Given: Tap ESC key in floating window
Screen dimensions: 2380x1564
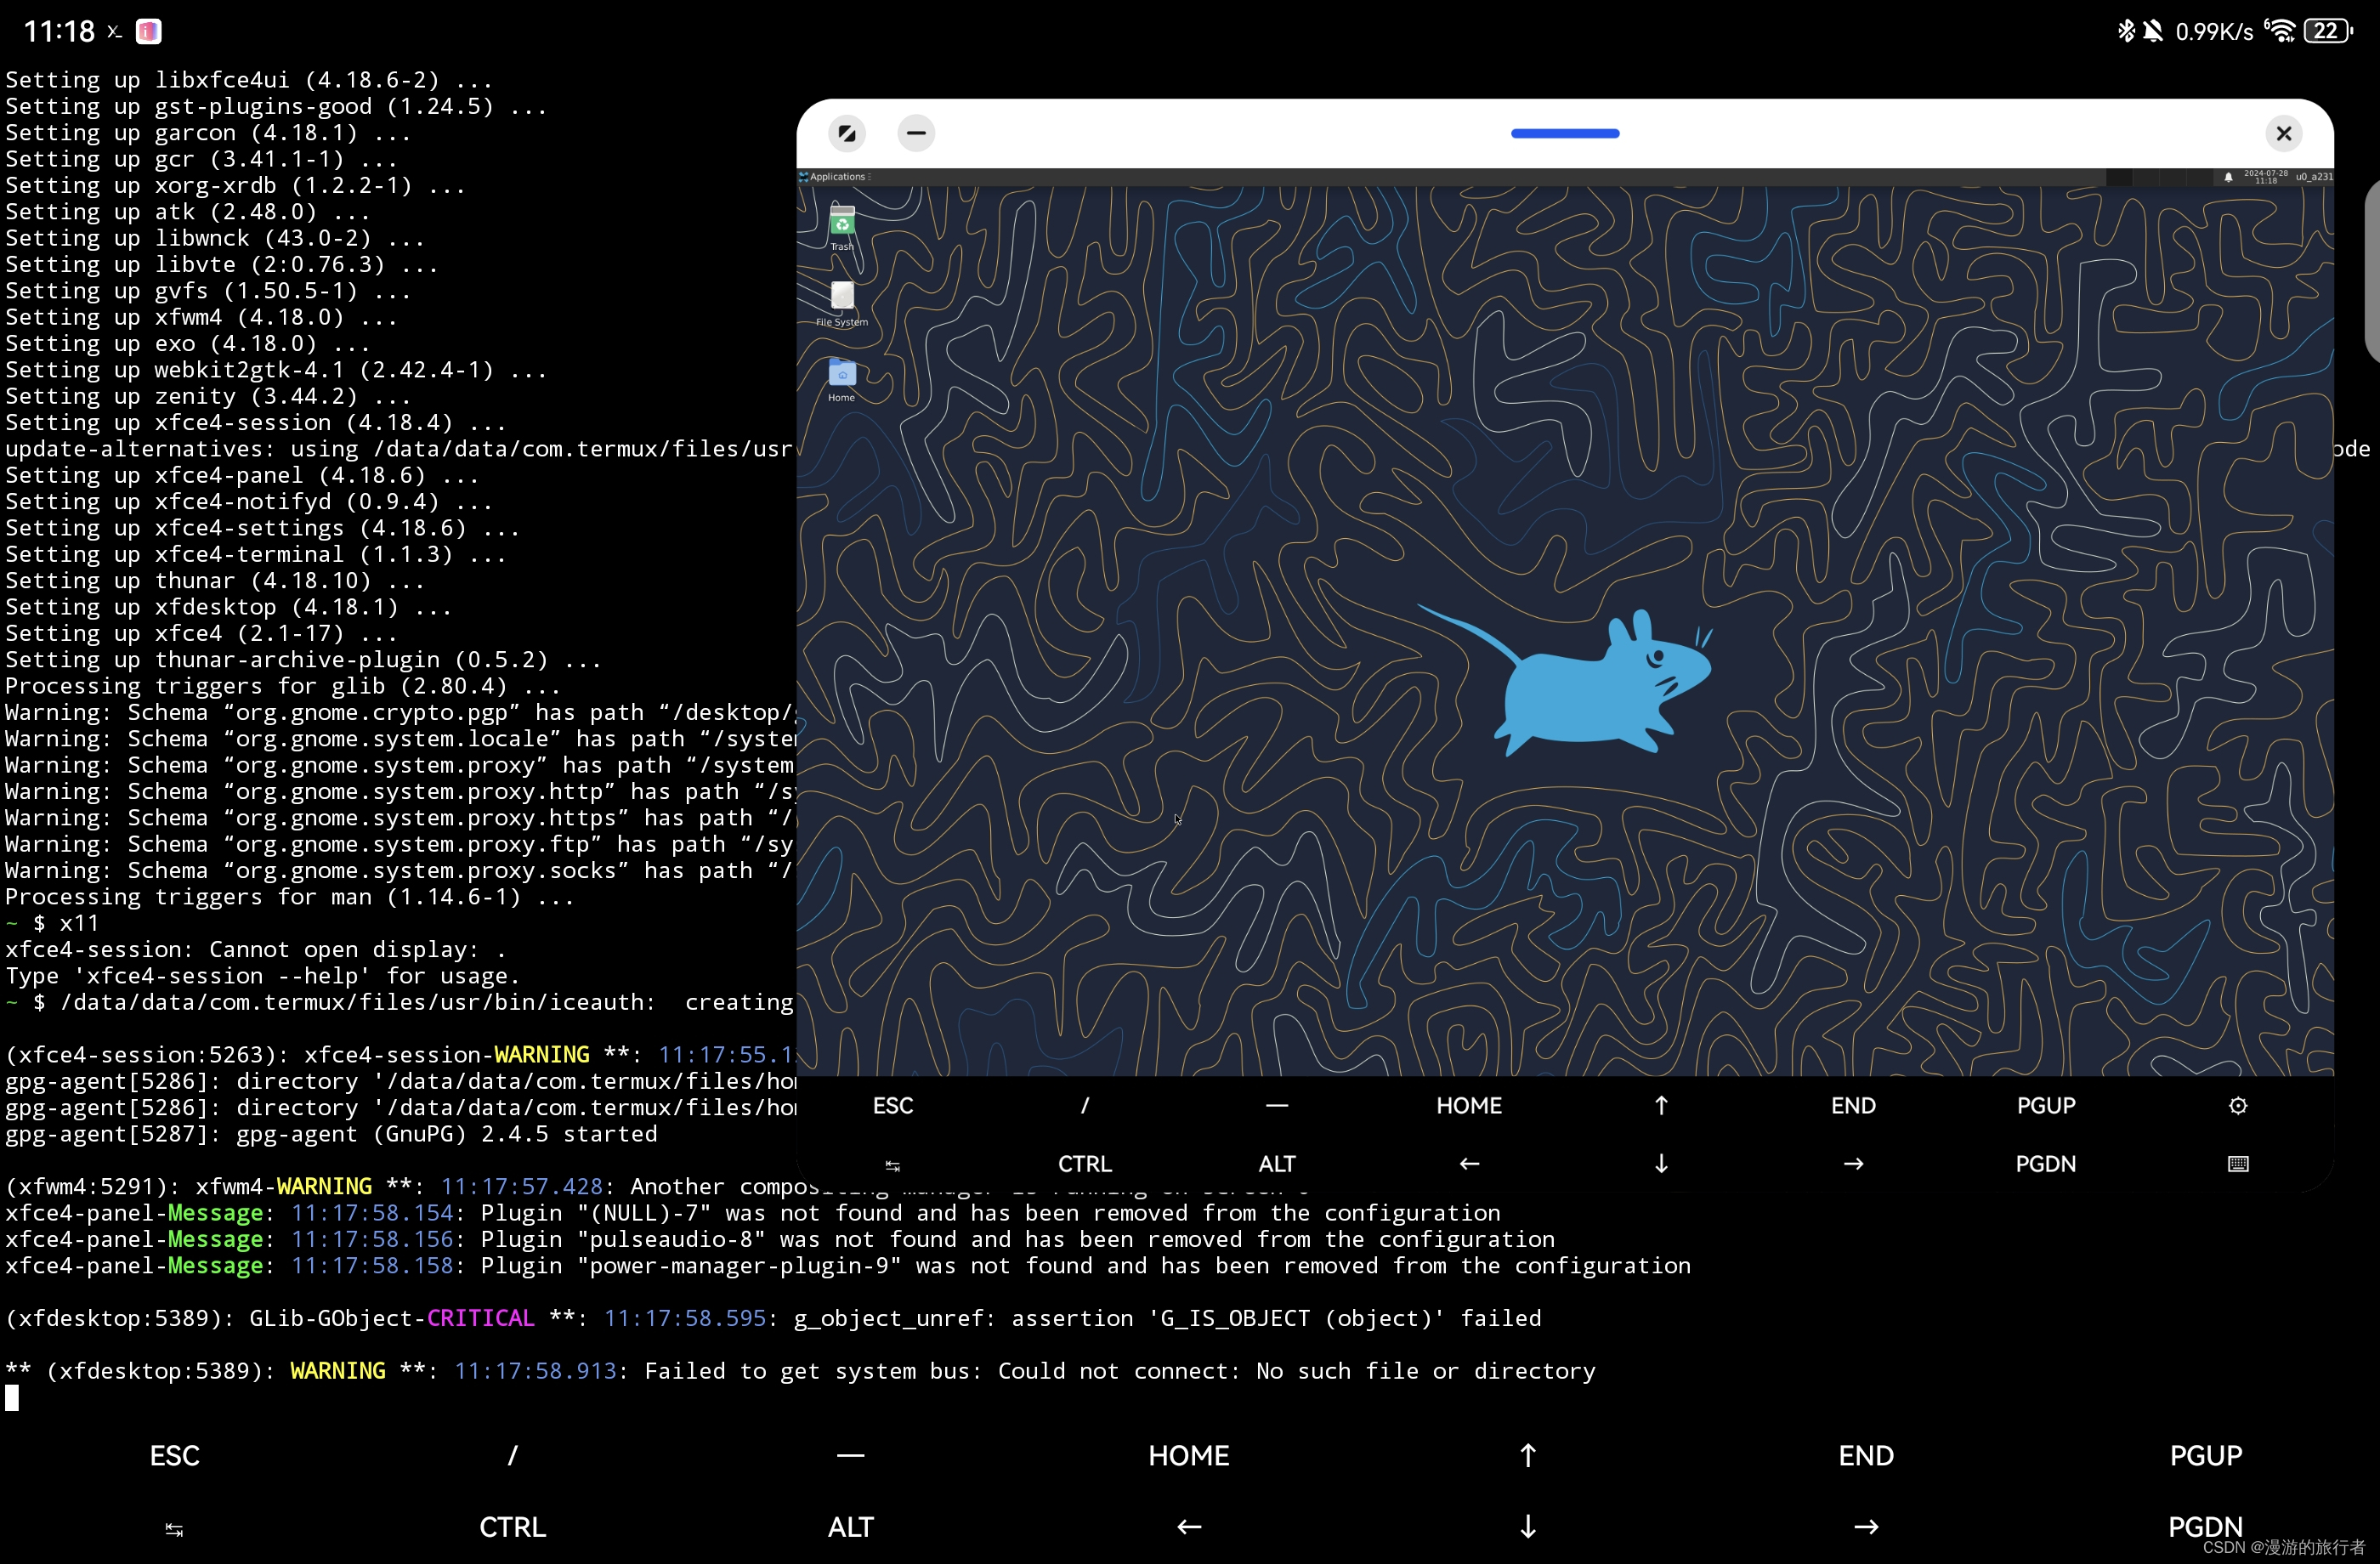Looking at the screenshot, I should point(893,1106).
